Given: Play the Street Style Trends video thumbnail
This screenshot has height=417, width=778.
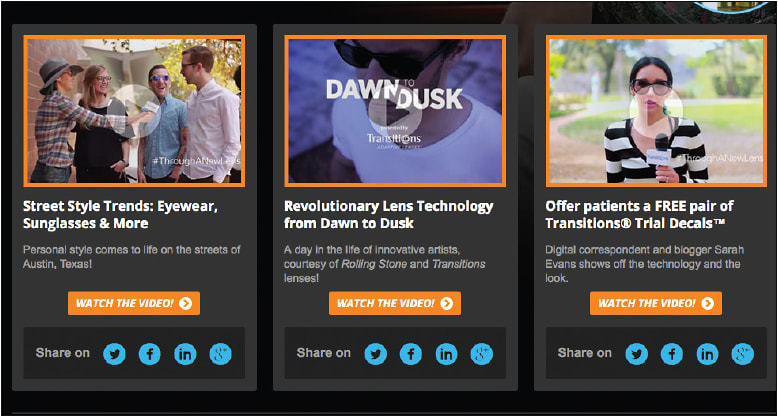Looking at the screenshot, I should pos(134,111).
